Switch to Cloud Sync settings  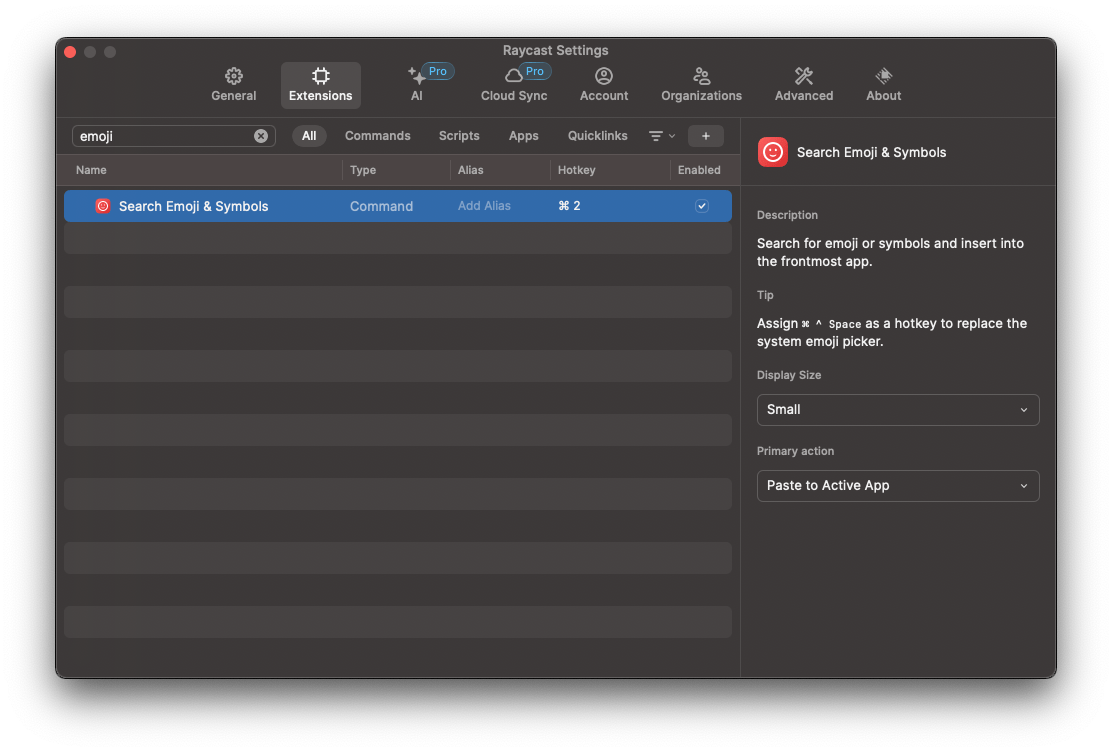tap(514, 85)
